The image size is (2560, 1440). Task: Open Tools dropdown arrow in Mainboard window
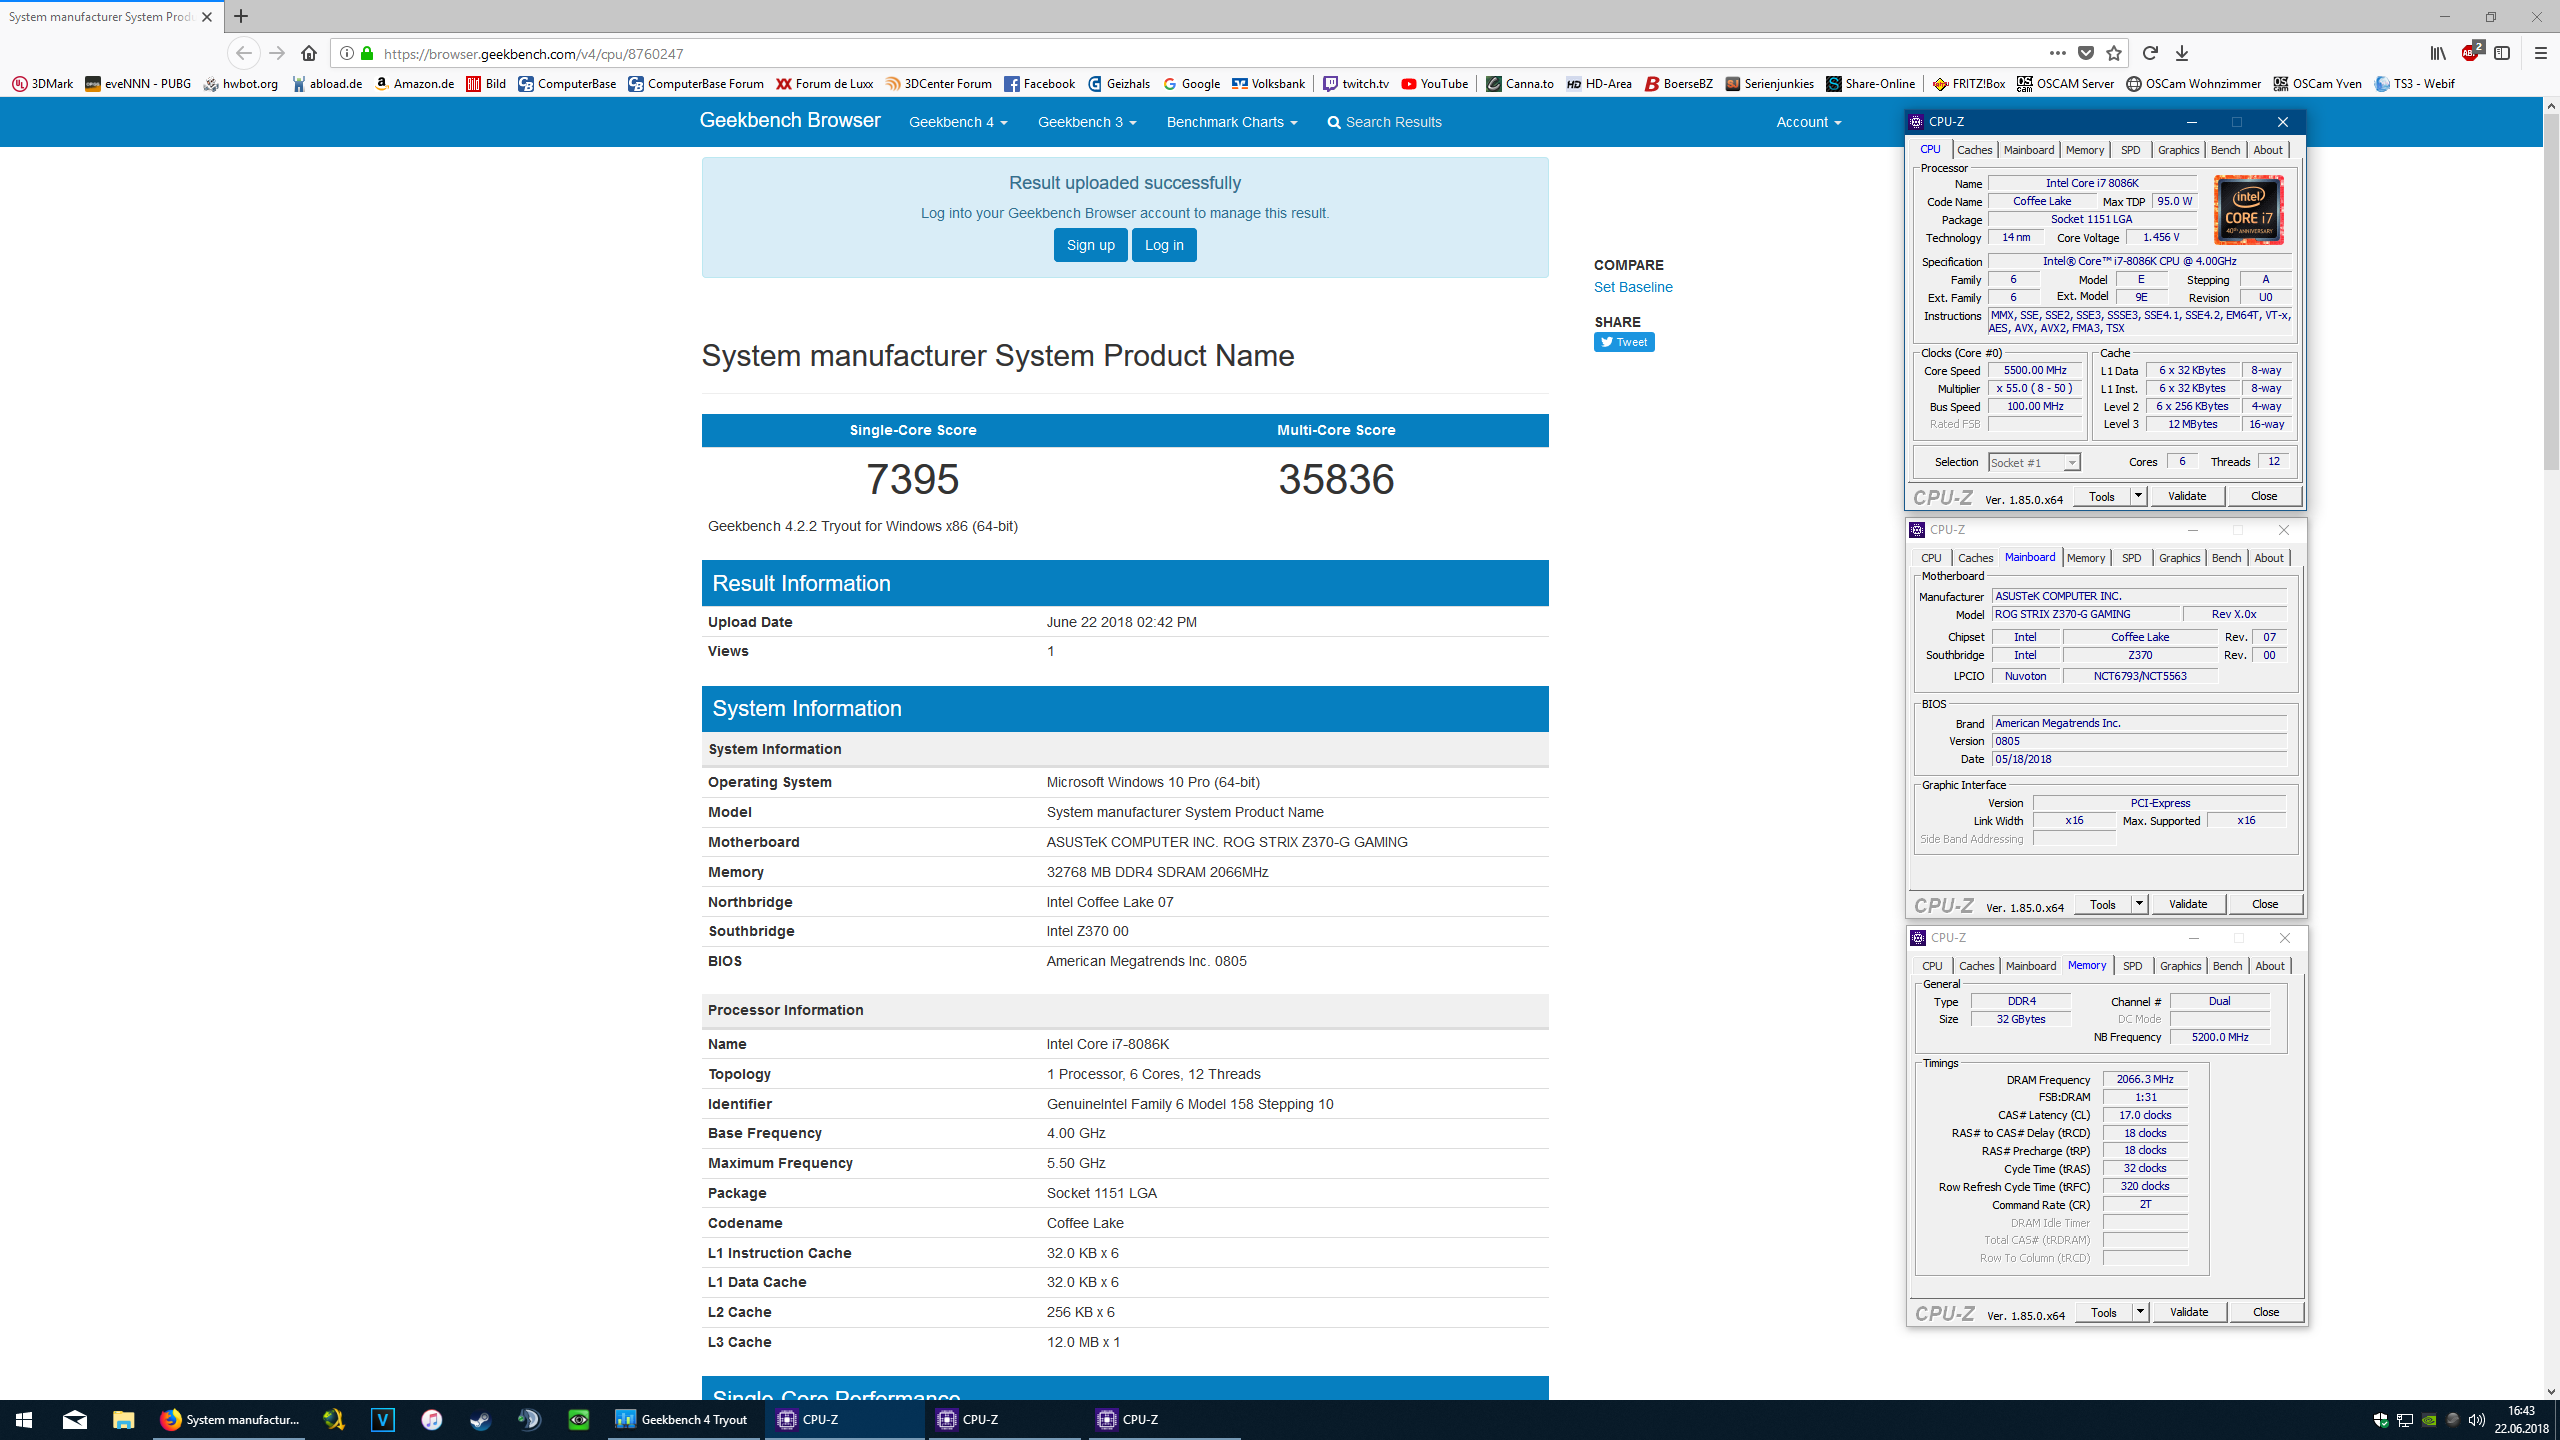pyautogui.click(x=2139, y=904)
